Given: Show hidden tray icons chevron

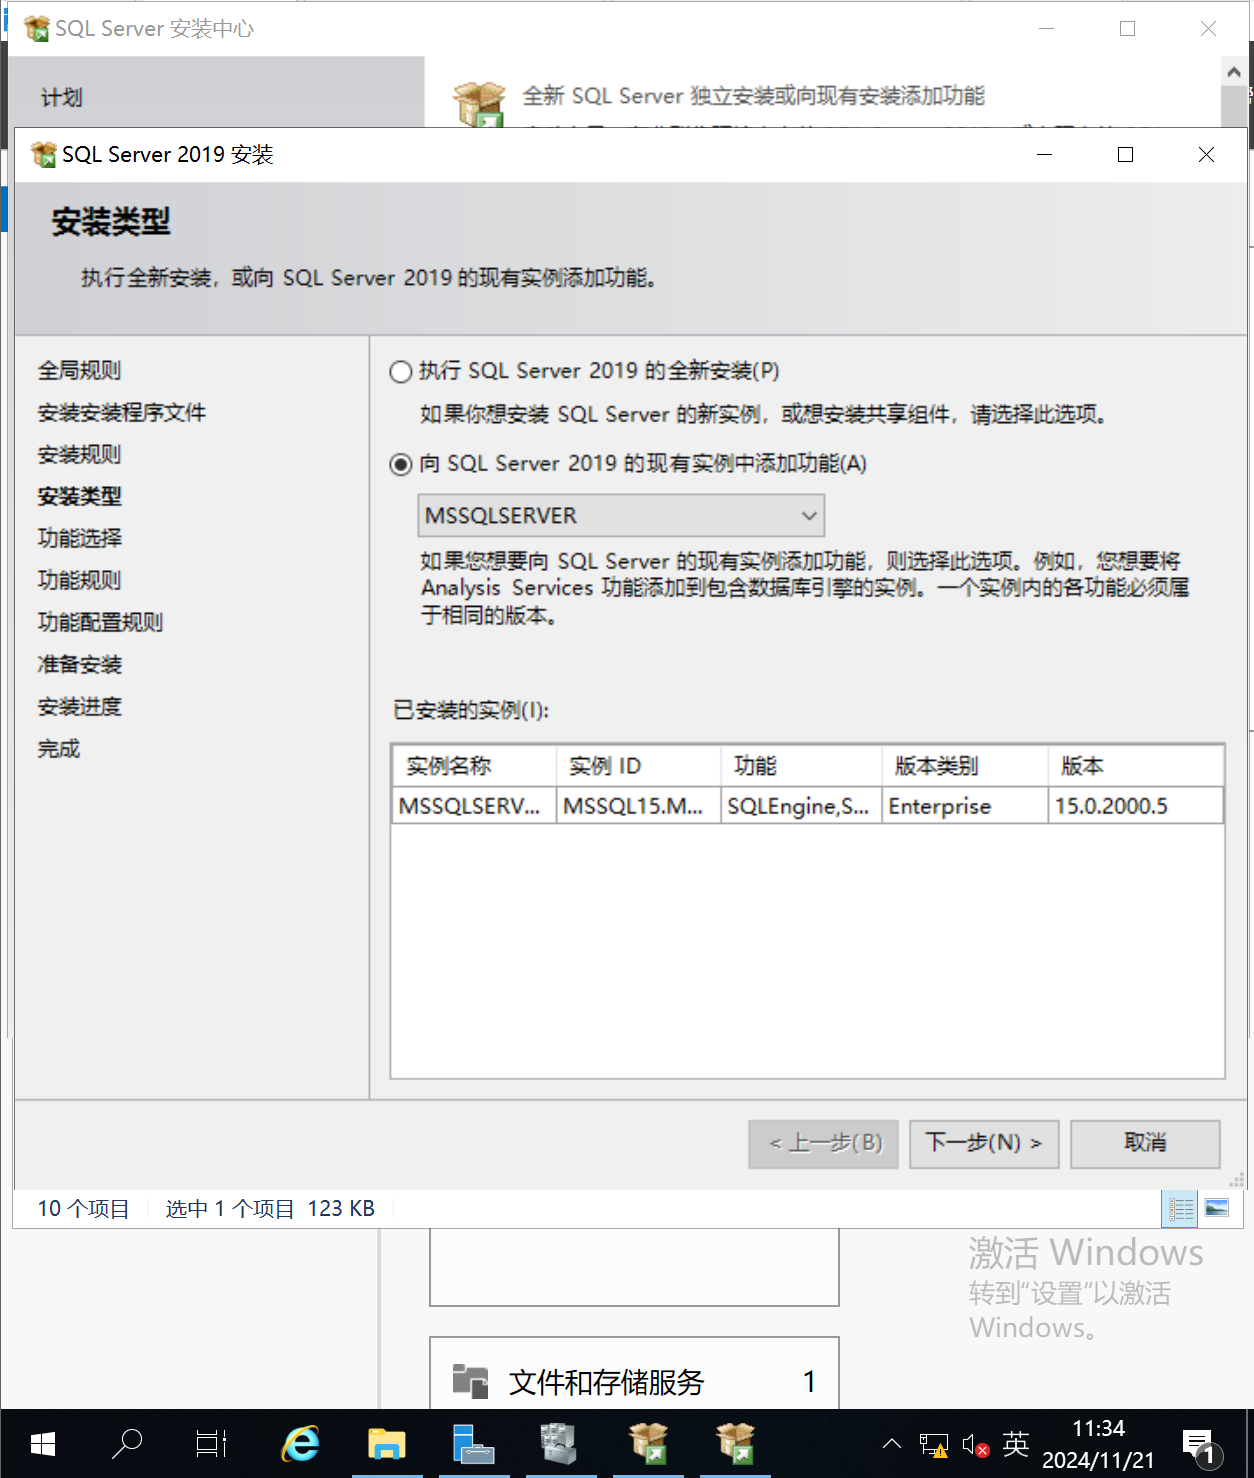Looking at the screenshot, I should [892, 1444].
